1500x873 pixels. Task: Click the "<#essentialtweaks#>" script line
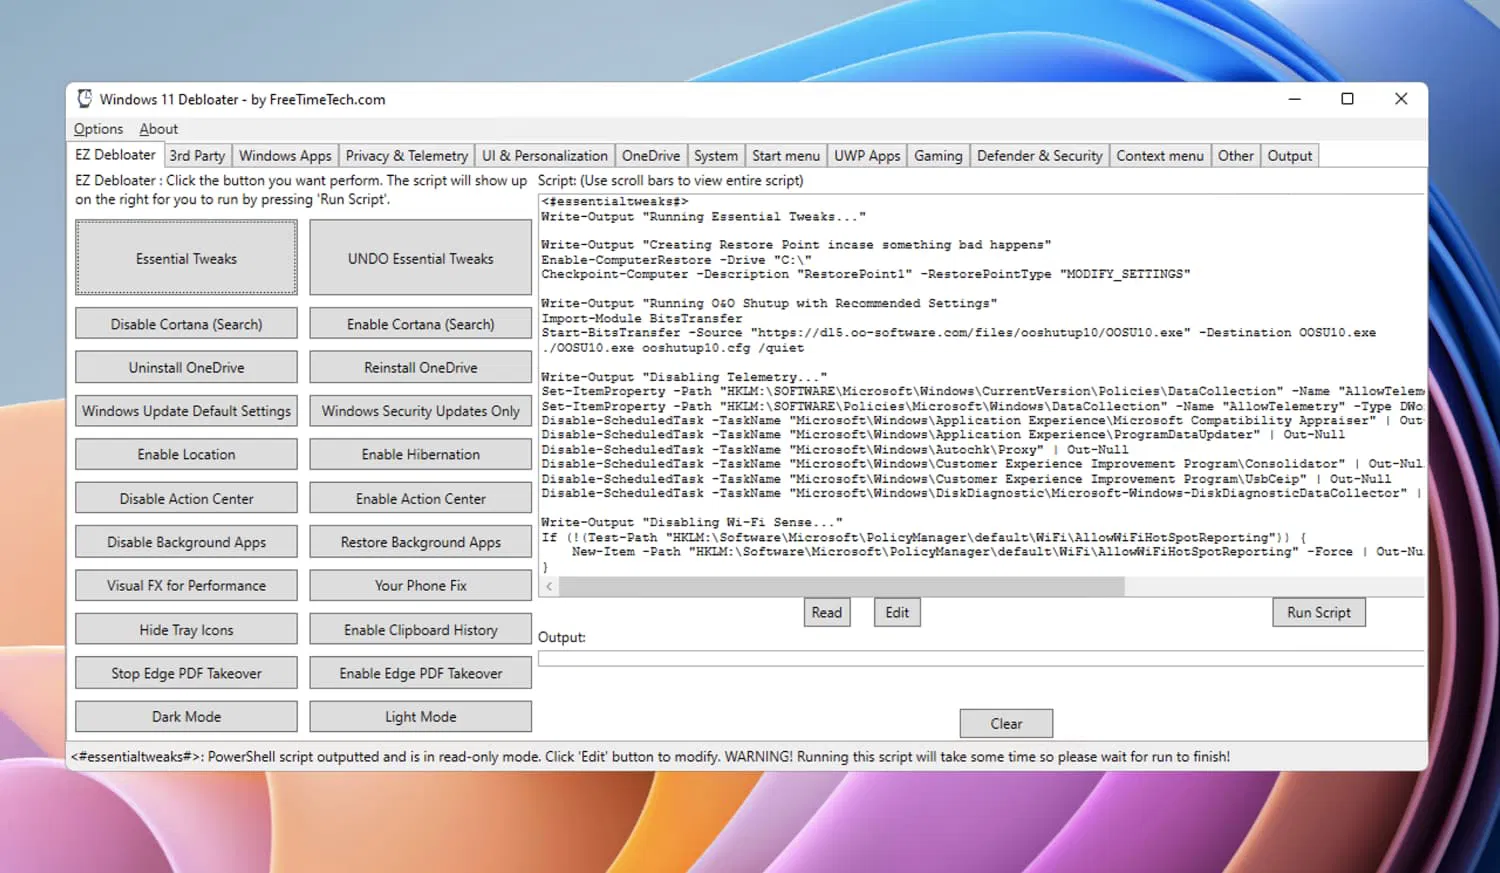pos(615,201)
